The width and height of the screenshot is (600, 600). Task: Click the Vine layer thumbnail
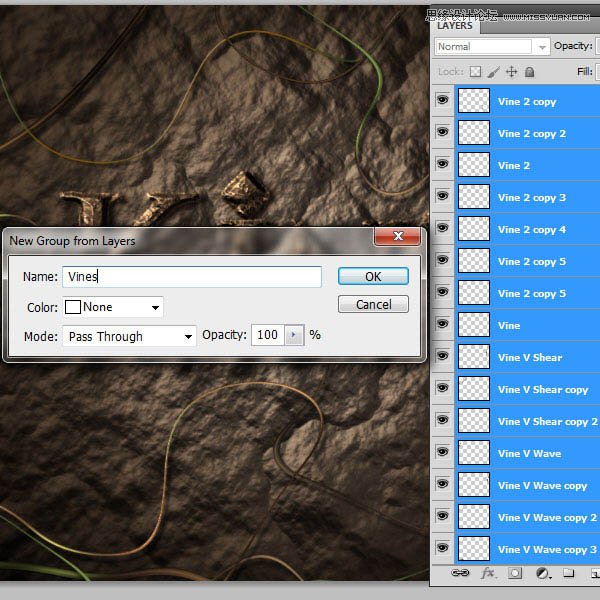tap(474, 325)
